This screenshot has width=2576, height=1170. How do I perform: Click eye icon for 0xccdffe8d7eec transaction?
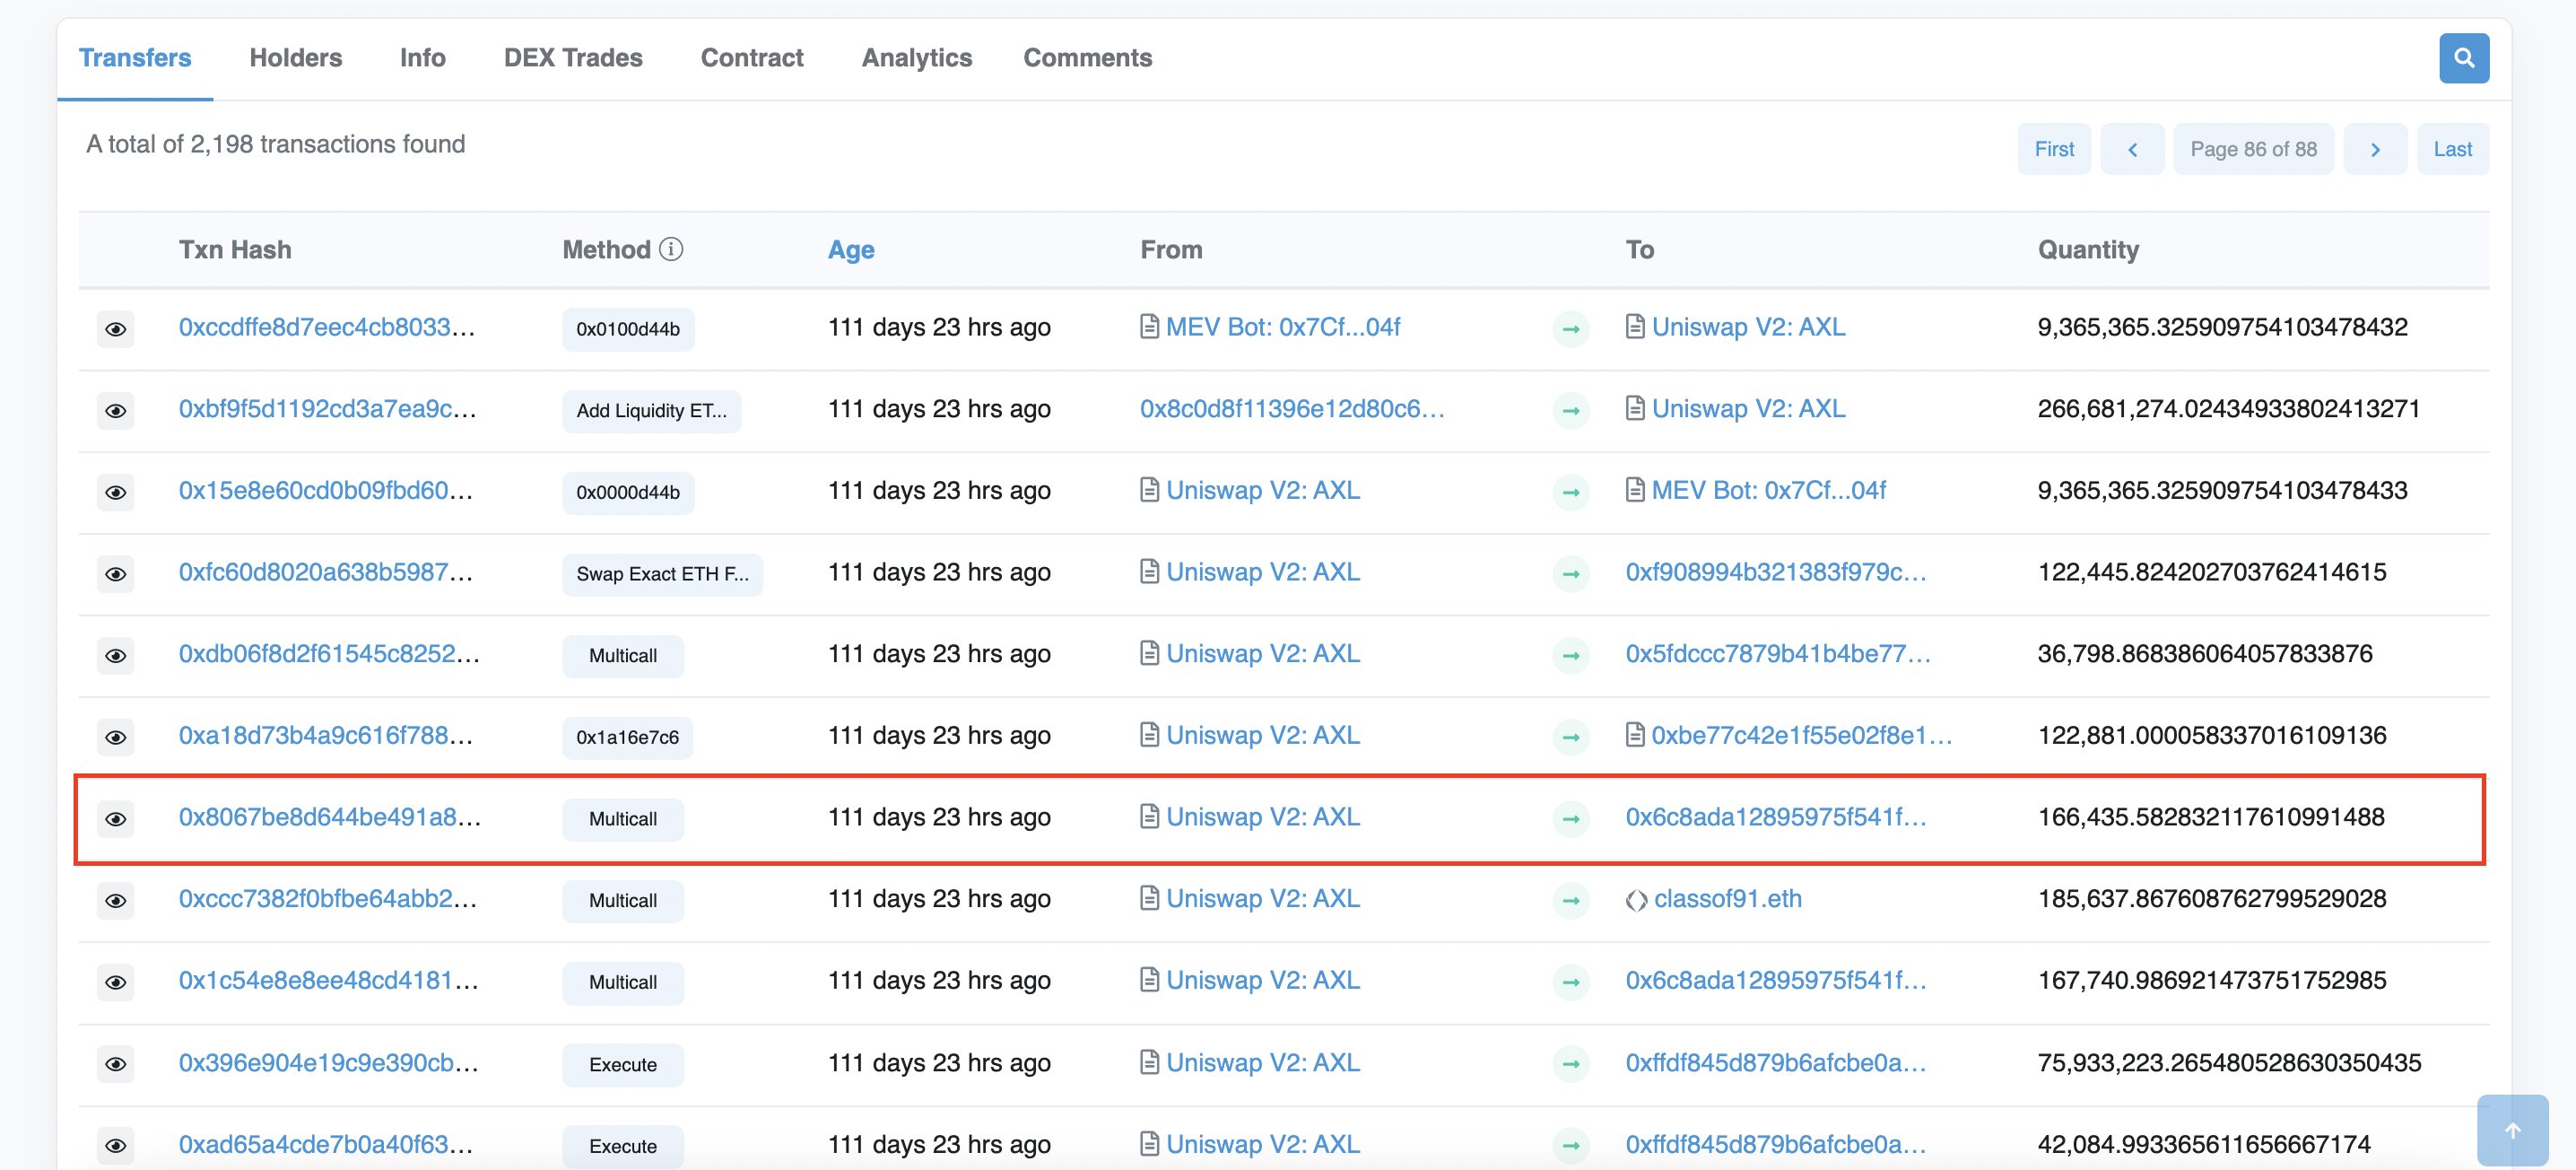click(116, 329)
